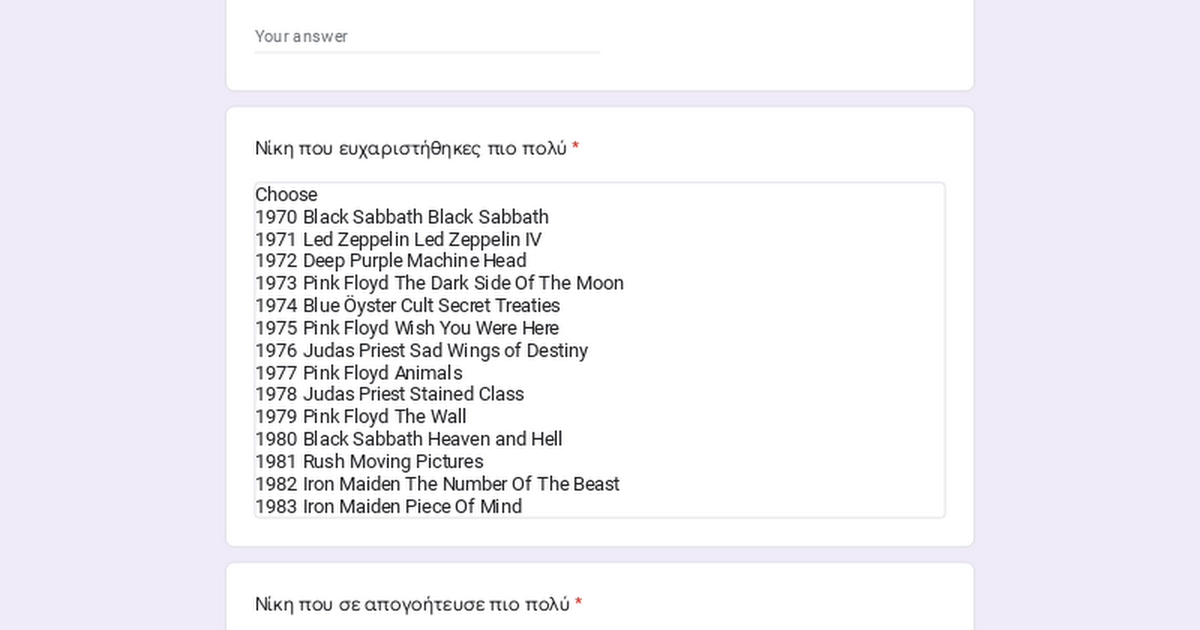Click the 'Νίκη που ευχαριστήθηκες πιο πολύ' question title

pyautogui.click(x=410, y=149)
